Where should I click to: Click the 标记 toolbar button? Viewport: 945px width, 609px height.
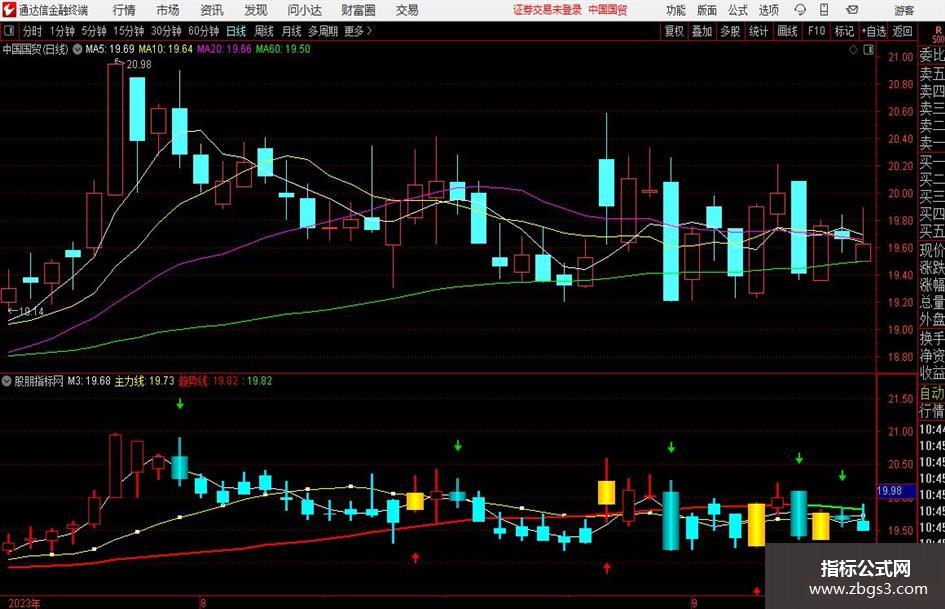point(844,31)
